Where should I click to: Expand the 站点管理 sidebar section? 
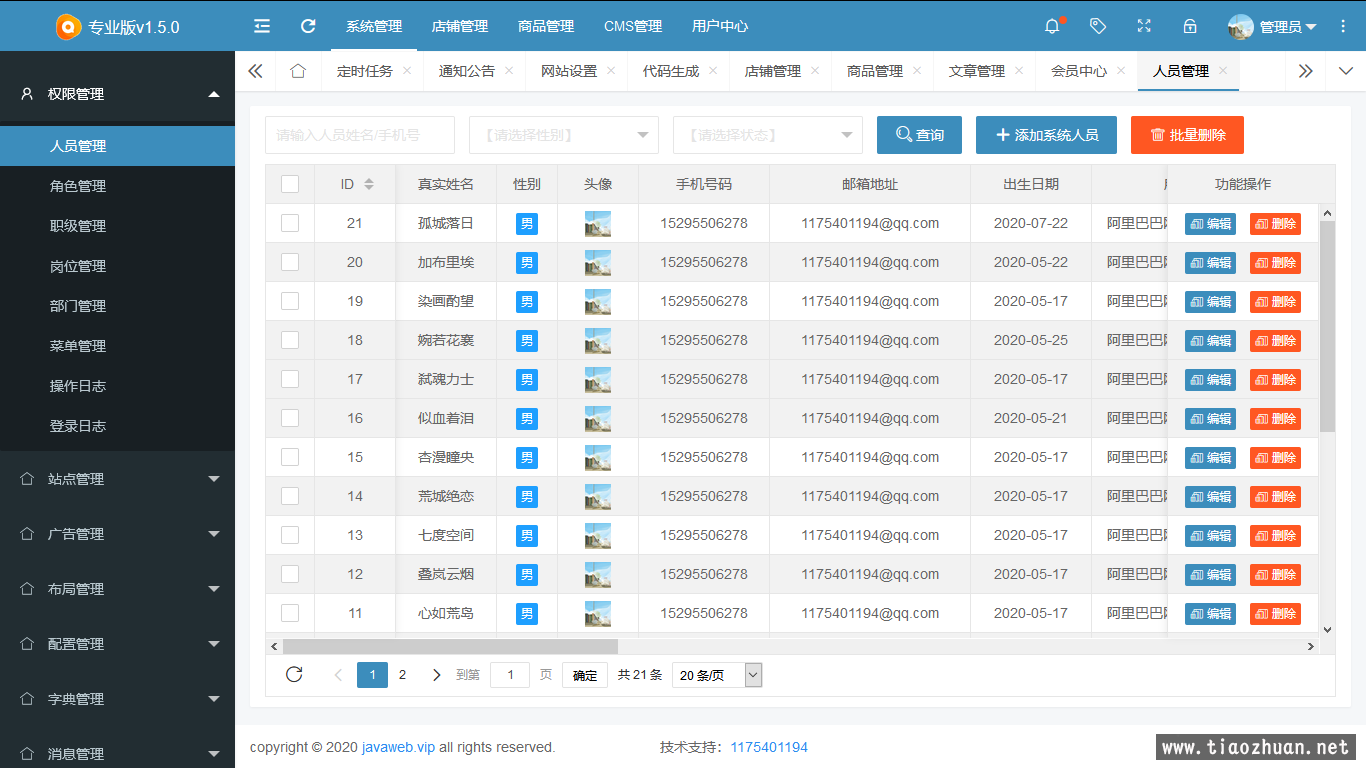tap(117, 479)
